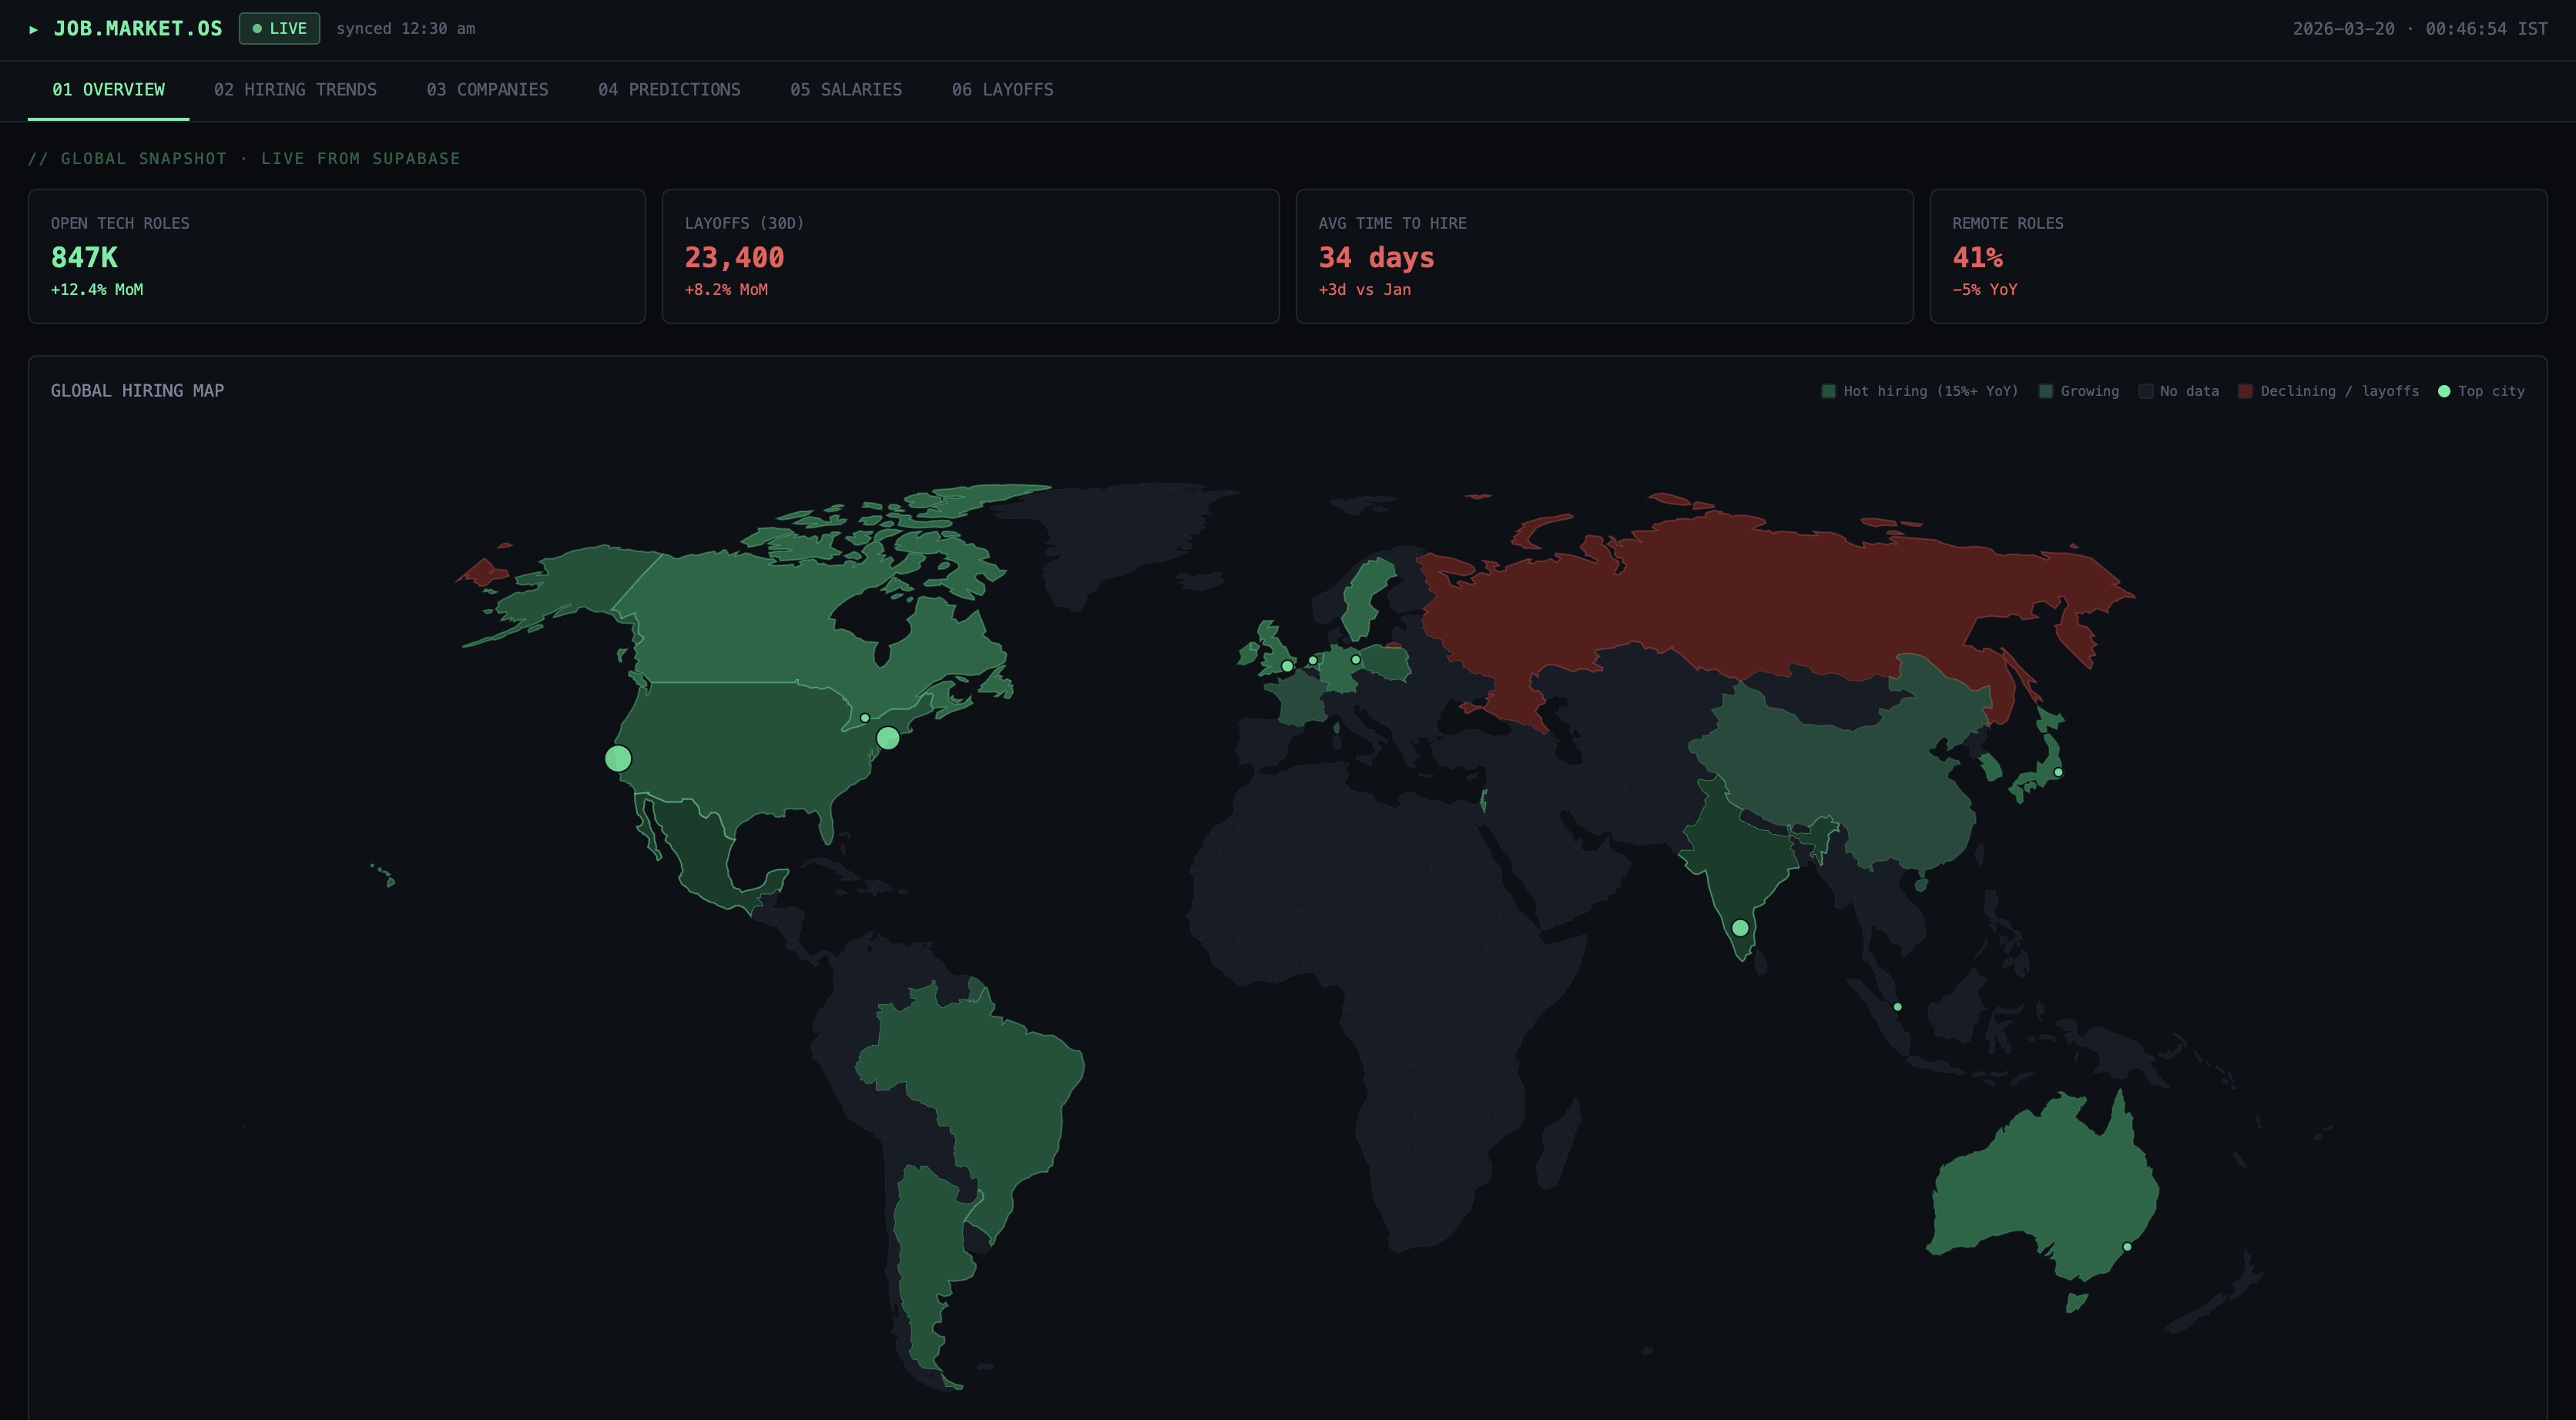Expand the GLOBAL HIRING MAP panel
The width and height of the screenshot is (2576, 1420).
[x=138, y=390]
